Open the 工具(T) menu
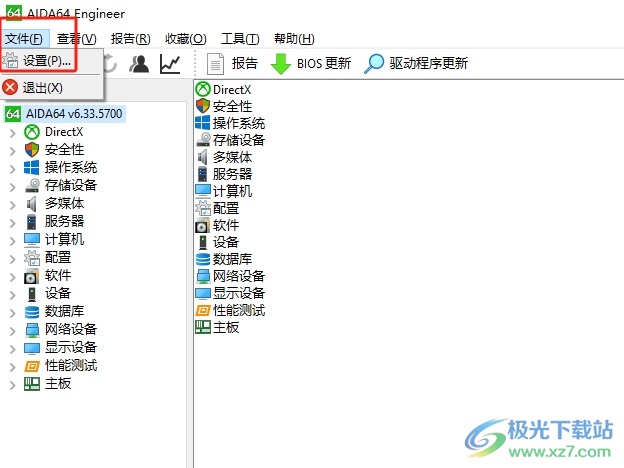This screenshot has height=468, width=624. point(240,39)
